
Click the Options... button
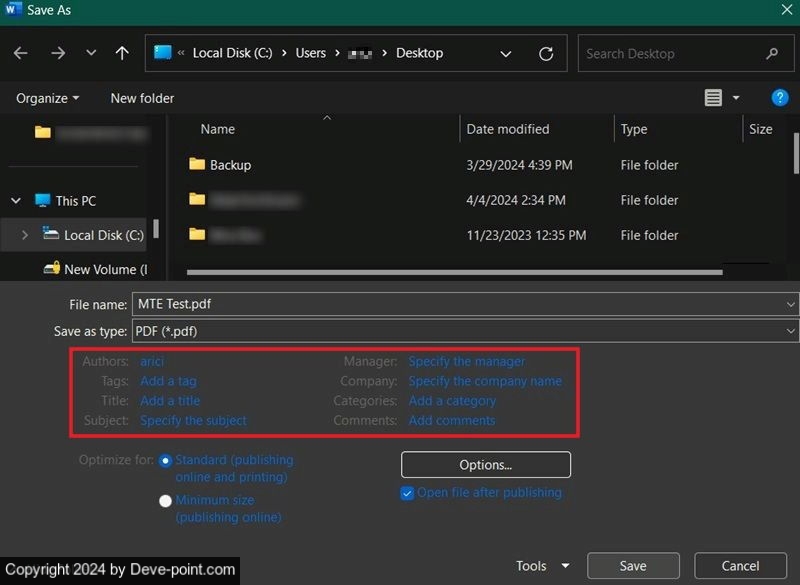[486, 465]
